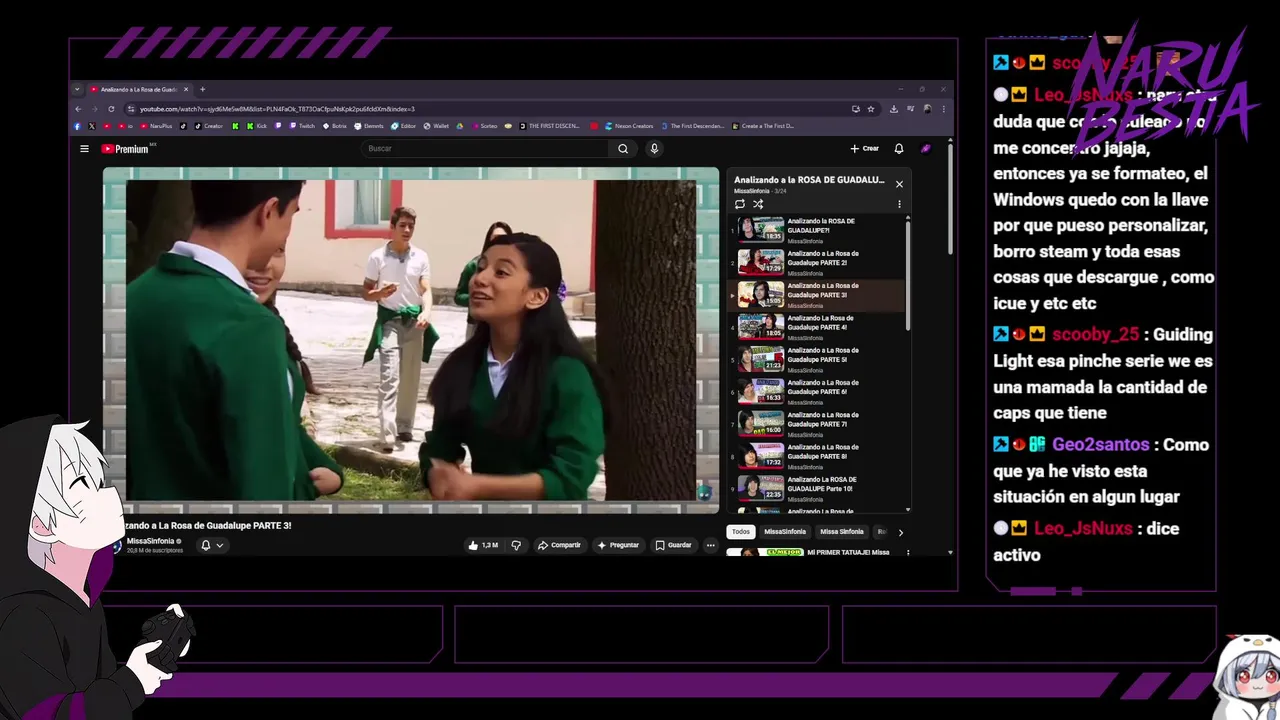1280x720 pixels.
Task: Focus the Buscar search field
Action: (x=485, y=149)
